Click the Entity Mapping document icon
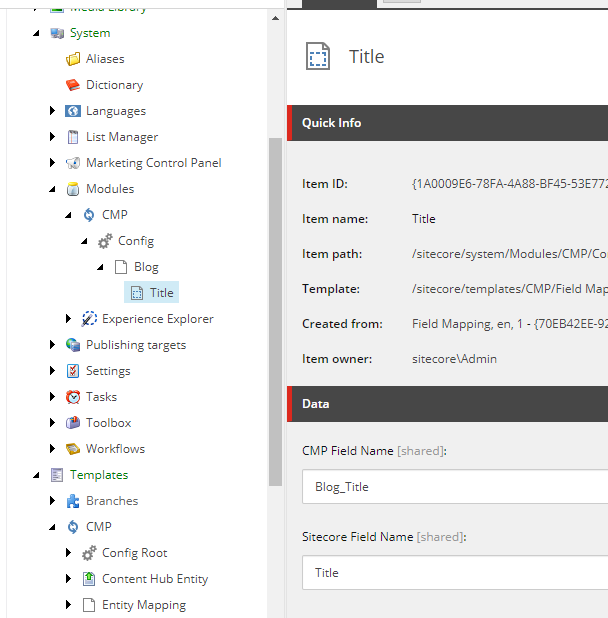The width and height of the screenshot is (608, 618). point(89,605)
